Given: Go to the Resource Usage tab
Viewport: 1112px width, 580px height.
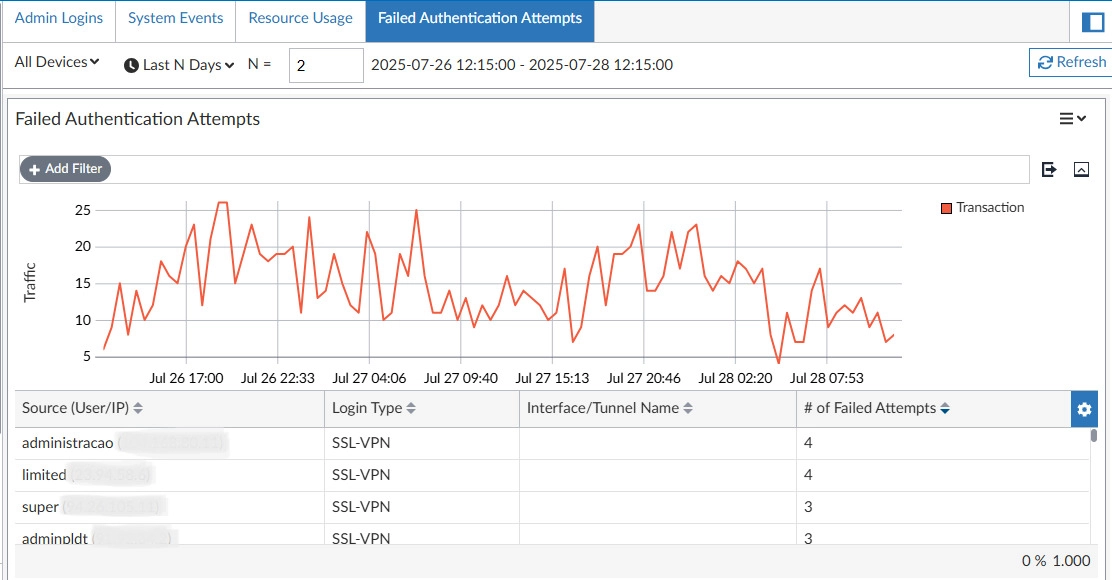Looking at the screenshot, I should click(300, 19).
